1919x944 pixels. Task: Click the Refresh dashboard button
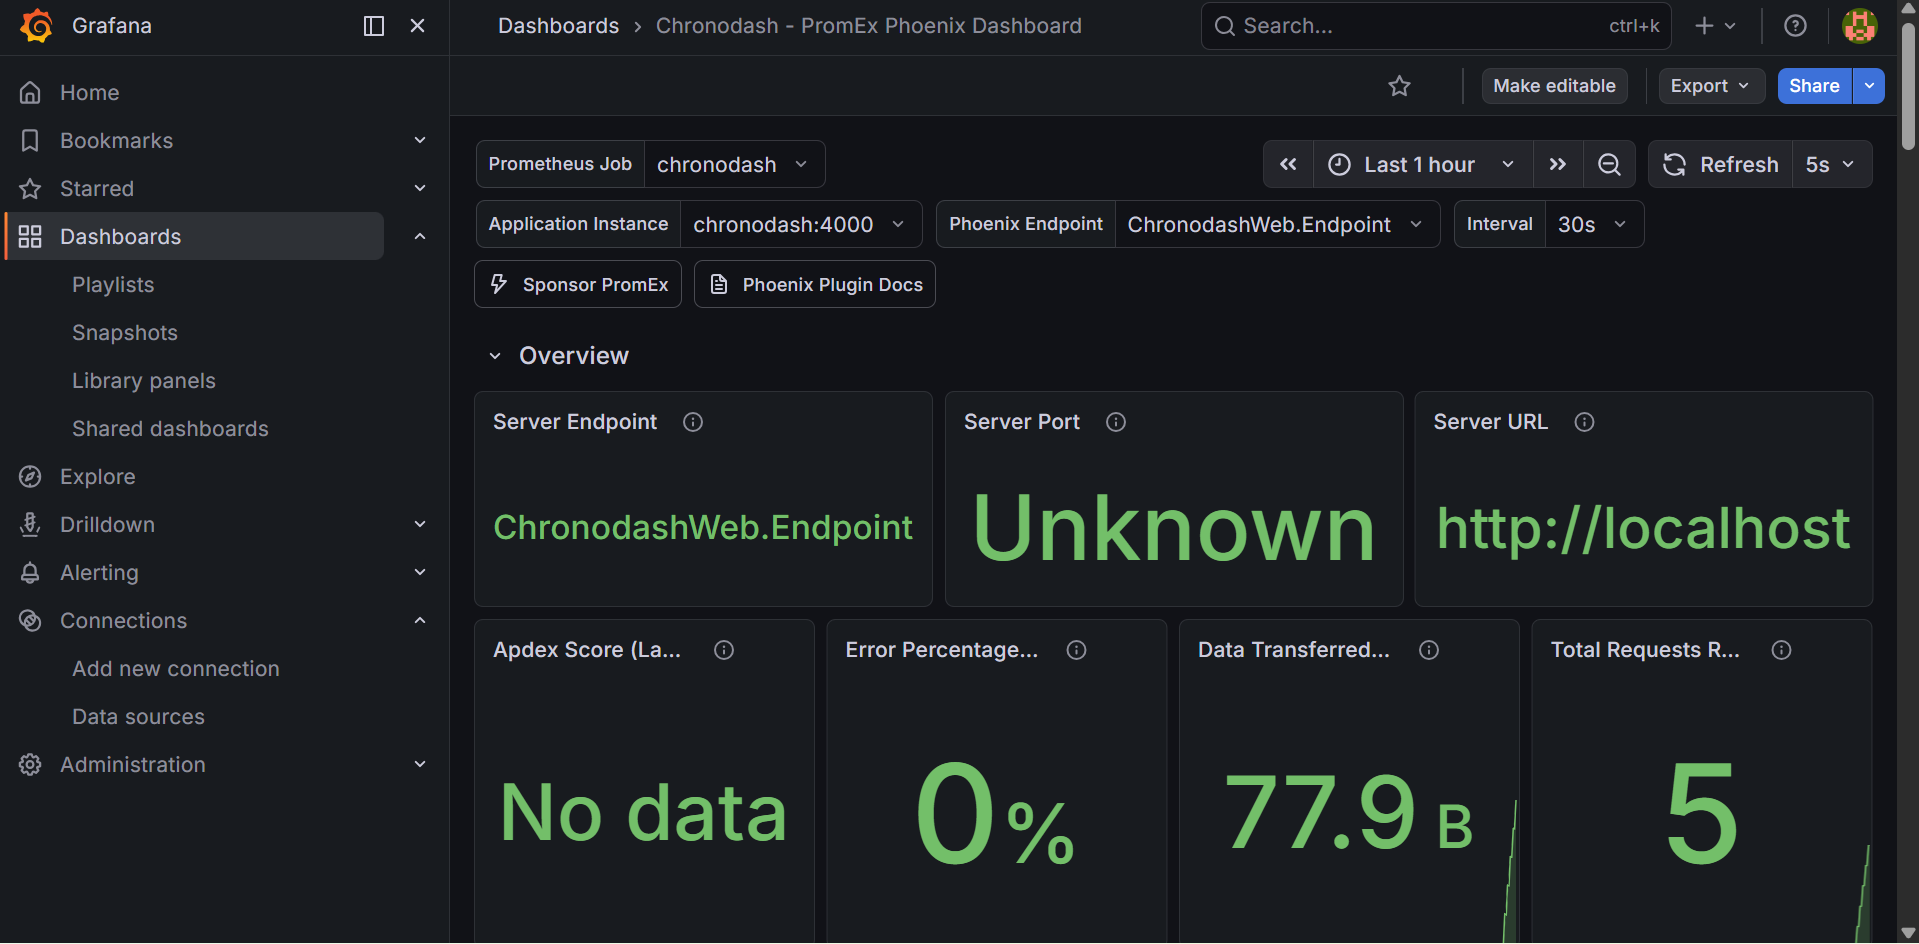1721,164
